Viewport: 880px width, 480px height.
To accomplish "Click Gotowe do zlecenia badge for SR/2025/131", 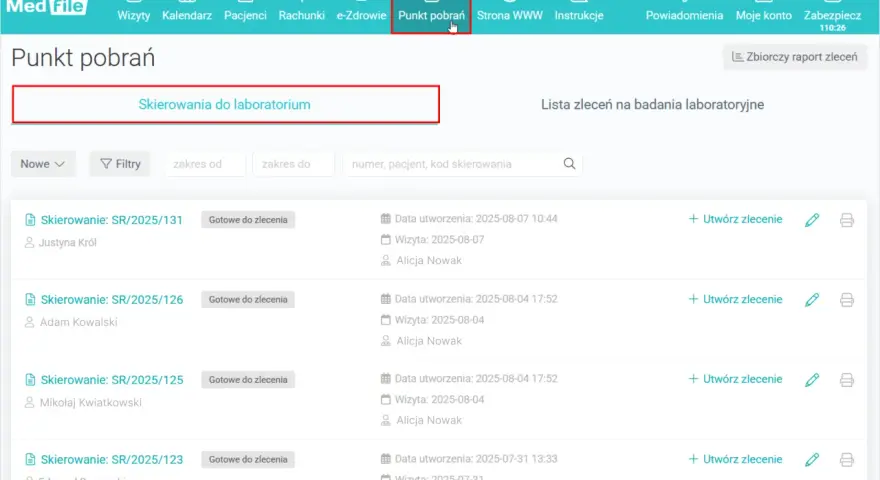I will tap(248, 220).
